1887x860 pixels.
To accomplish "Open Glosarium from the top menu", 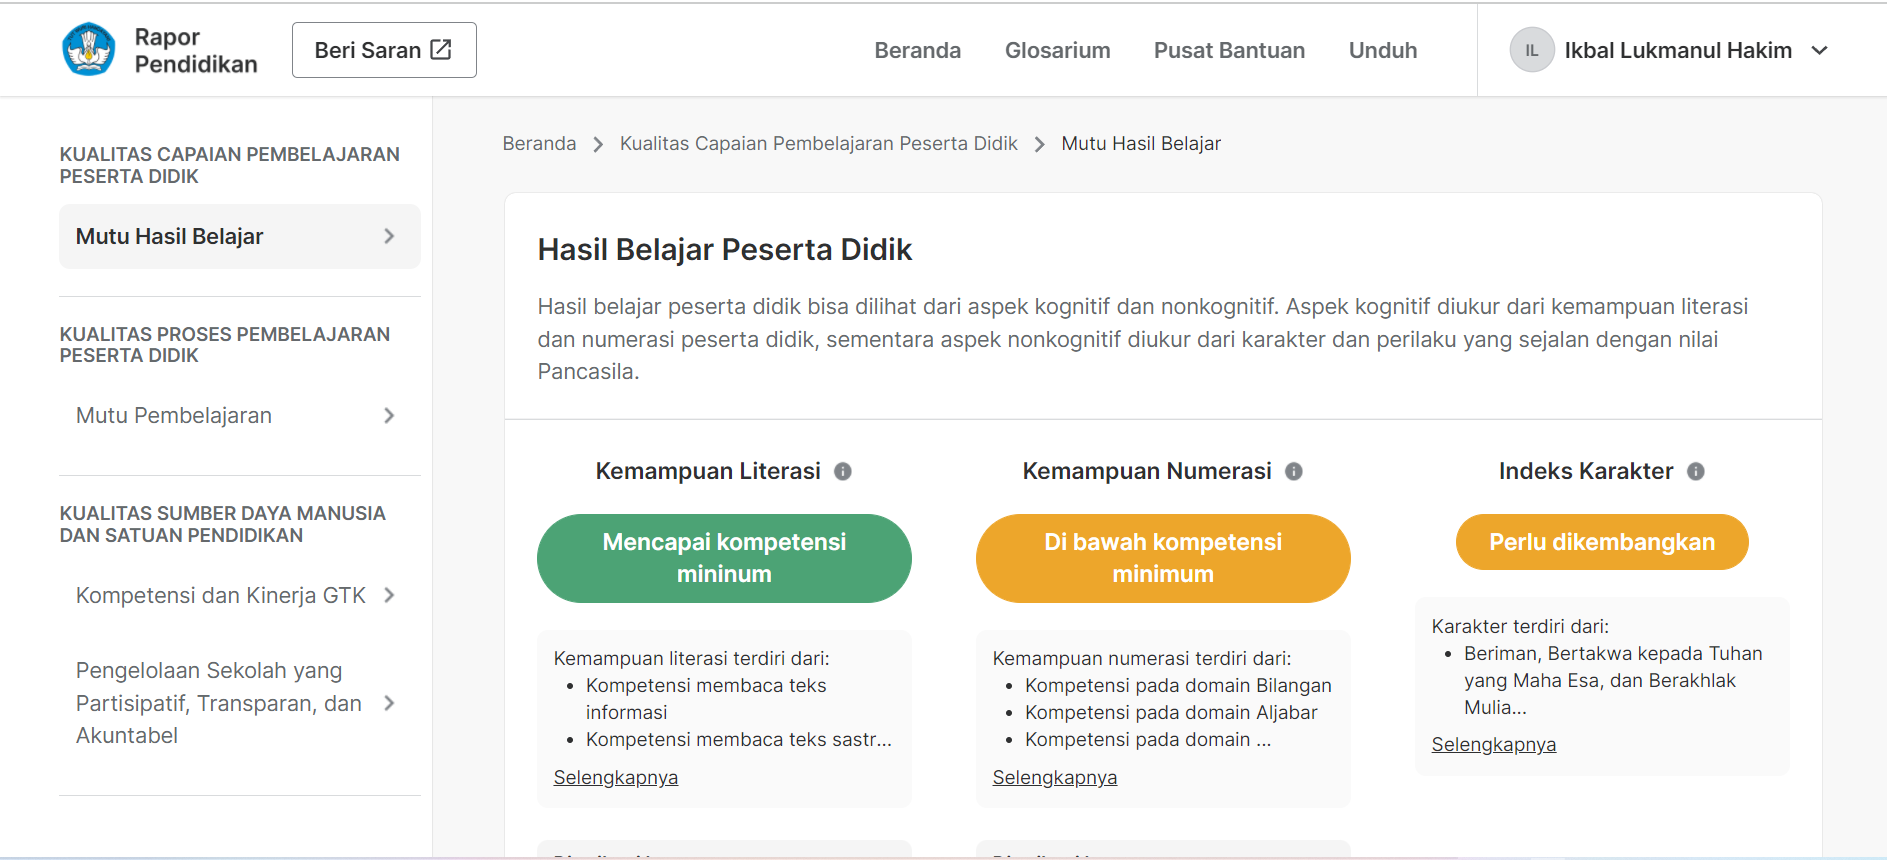I will [x=1057, y=50].
